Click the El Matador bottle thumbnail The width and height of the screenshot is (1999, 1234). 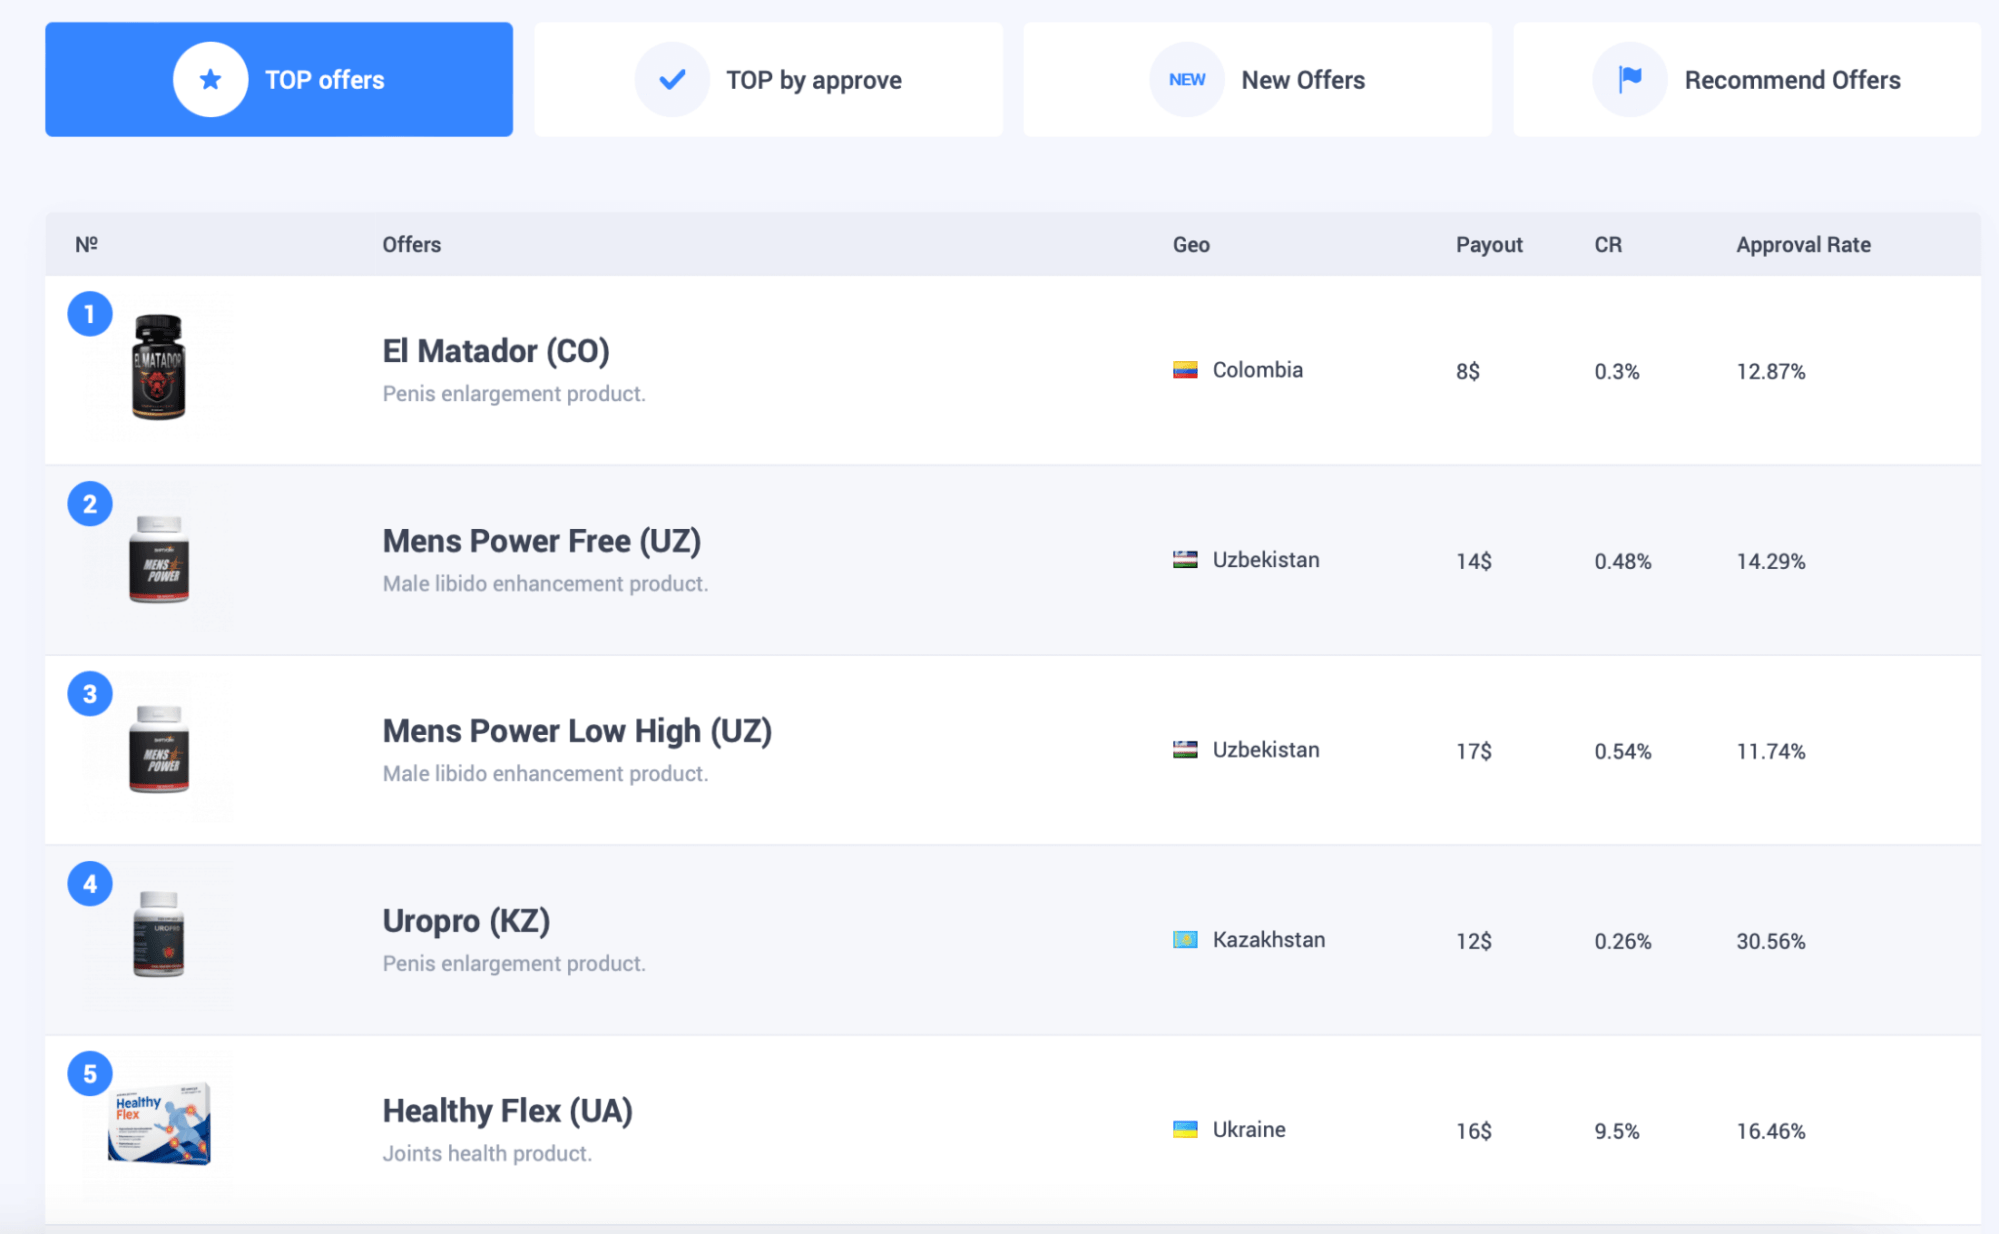click(x=159, y=367)
